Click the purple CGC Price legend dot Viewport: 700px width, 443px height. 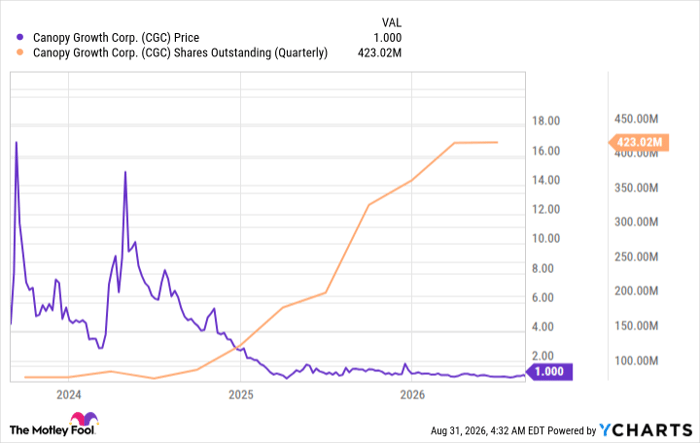pos(20,38)
